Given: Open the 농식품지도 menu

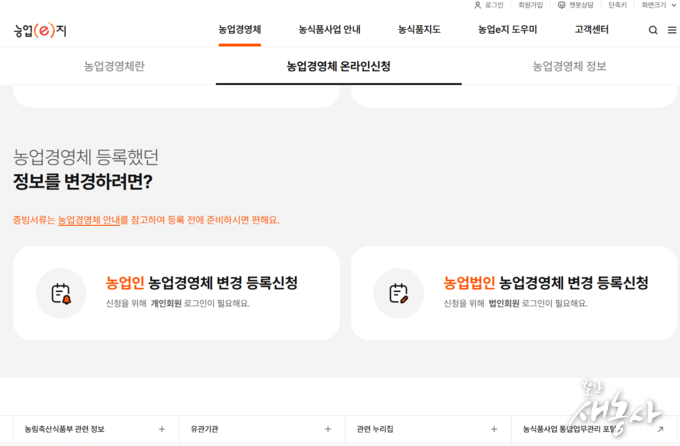Looking at the screenshot, I should click(419, 30).
